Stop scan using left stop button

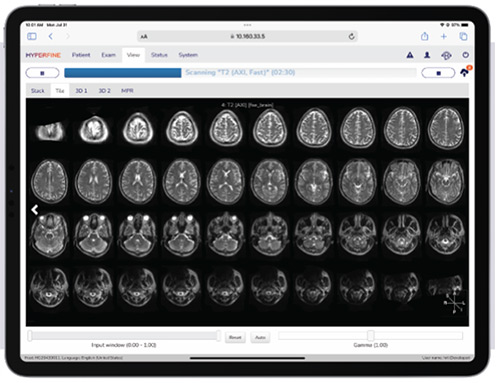pyautogui.click(x=42, y=73)
